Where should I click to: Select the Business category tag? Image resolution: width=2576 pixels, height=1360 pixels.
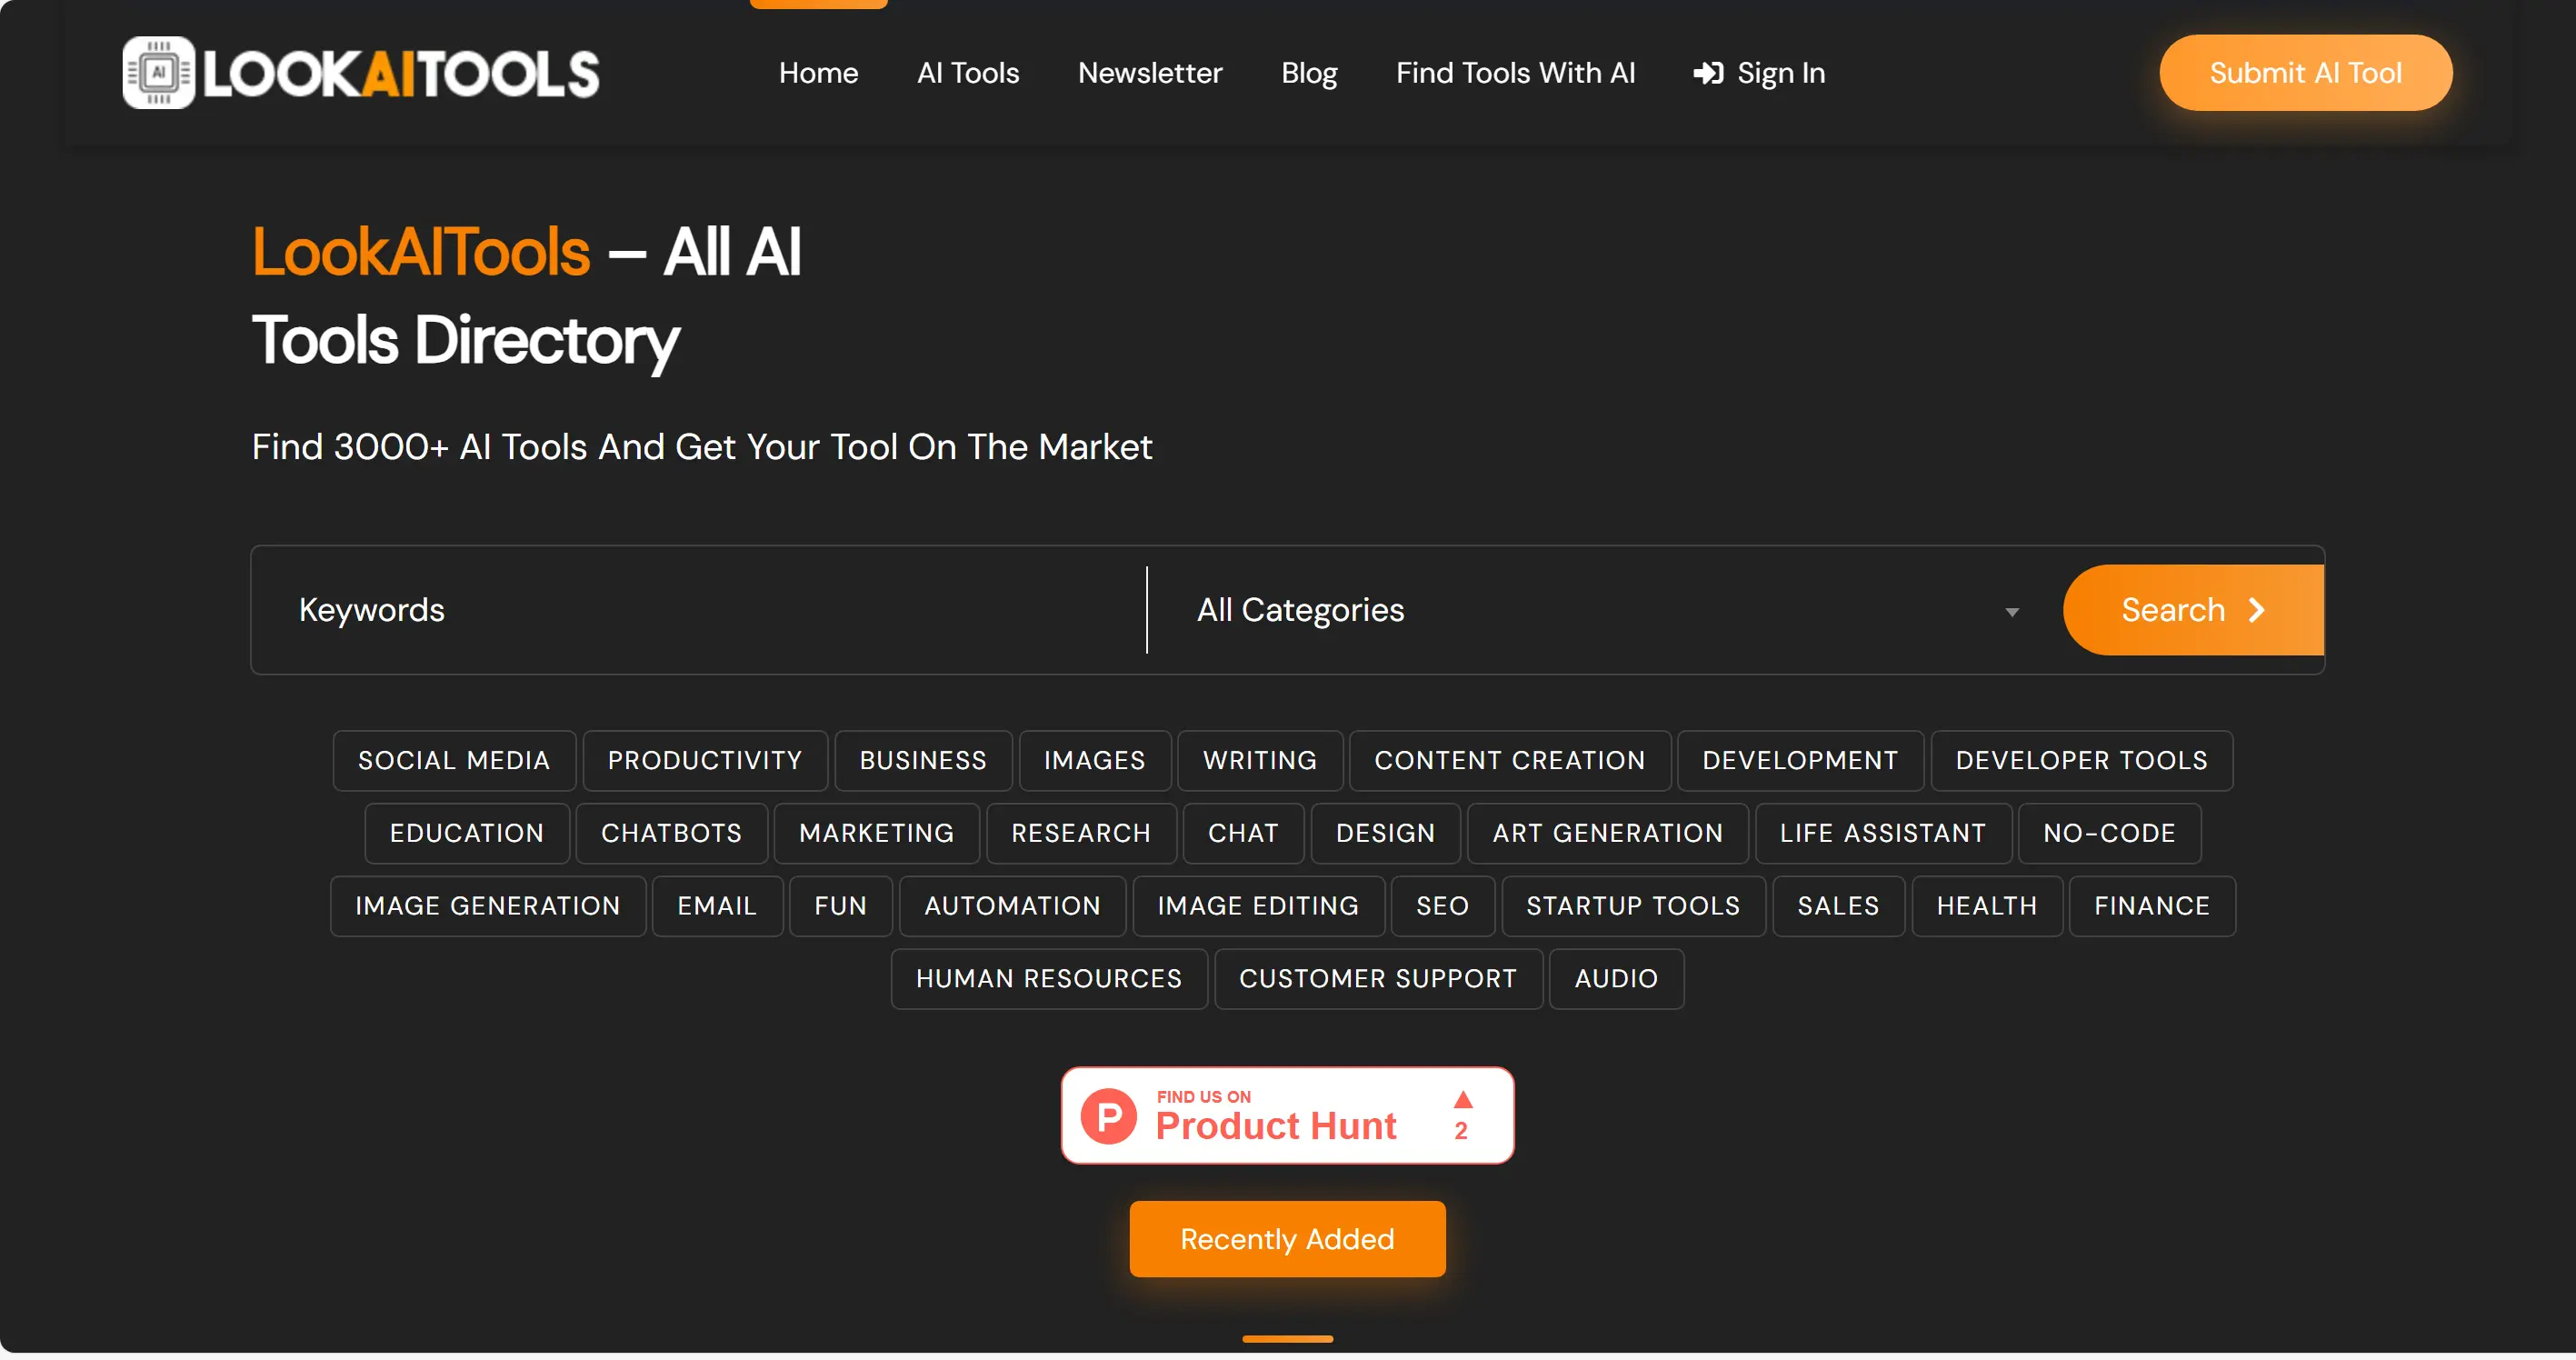click(923, 761)
